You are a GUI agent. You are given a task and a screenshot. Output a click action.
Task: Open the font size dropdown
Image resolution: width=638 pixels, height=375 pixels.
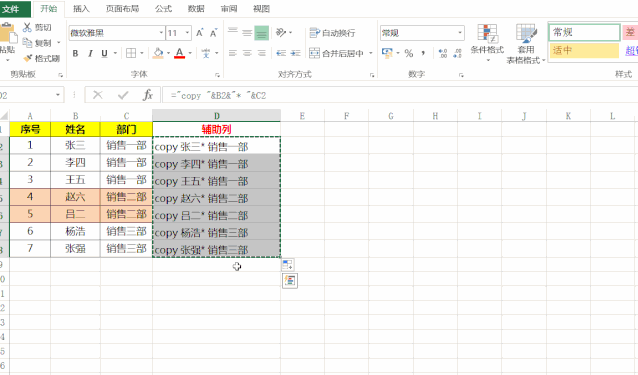(187, 33)
